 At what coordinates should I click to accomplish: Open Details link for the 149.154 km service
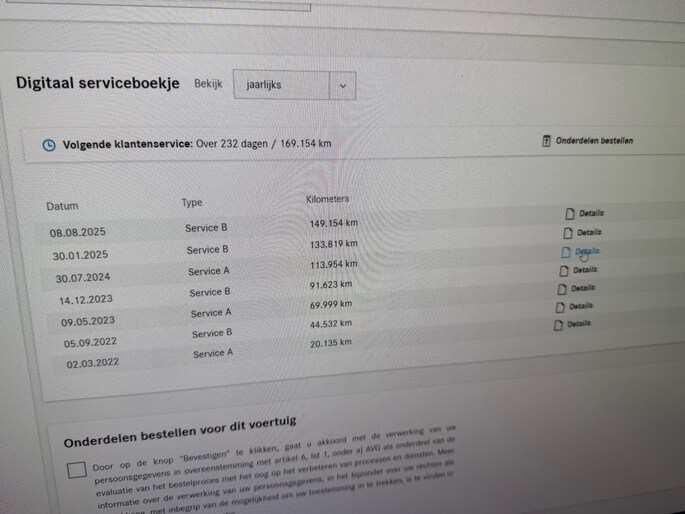click(591, 213)
